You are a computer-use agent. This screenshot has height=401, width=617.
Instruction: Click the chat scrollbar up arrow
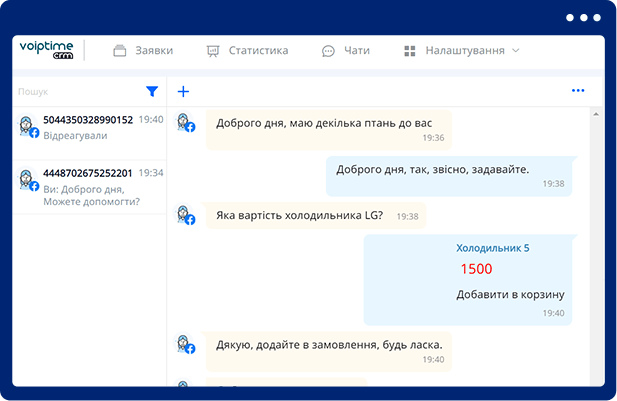tap(596, 115)
